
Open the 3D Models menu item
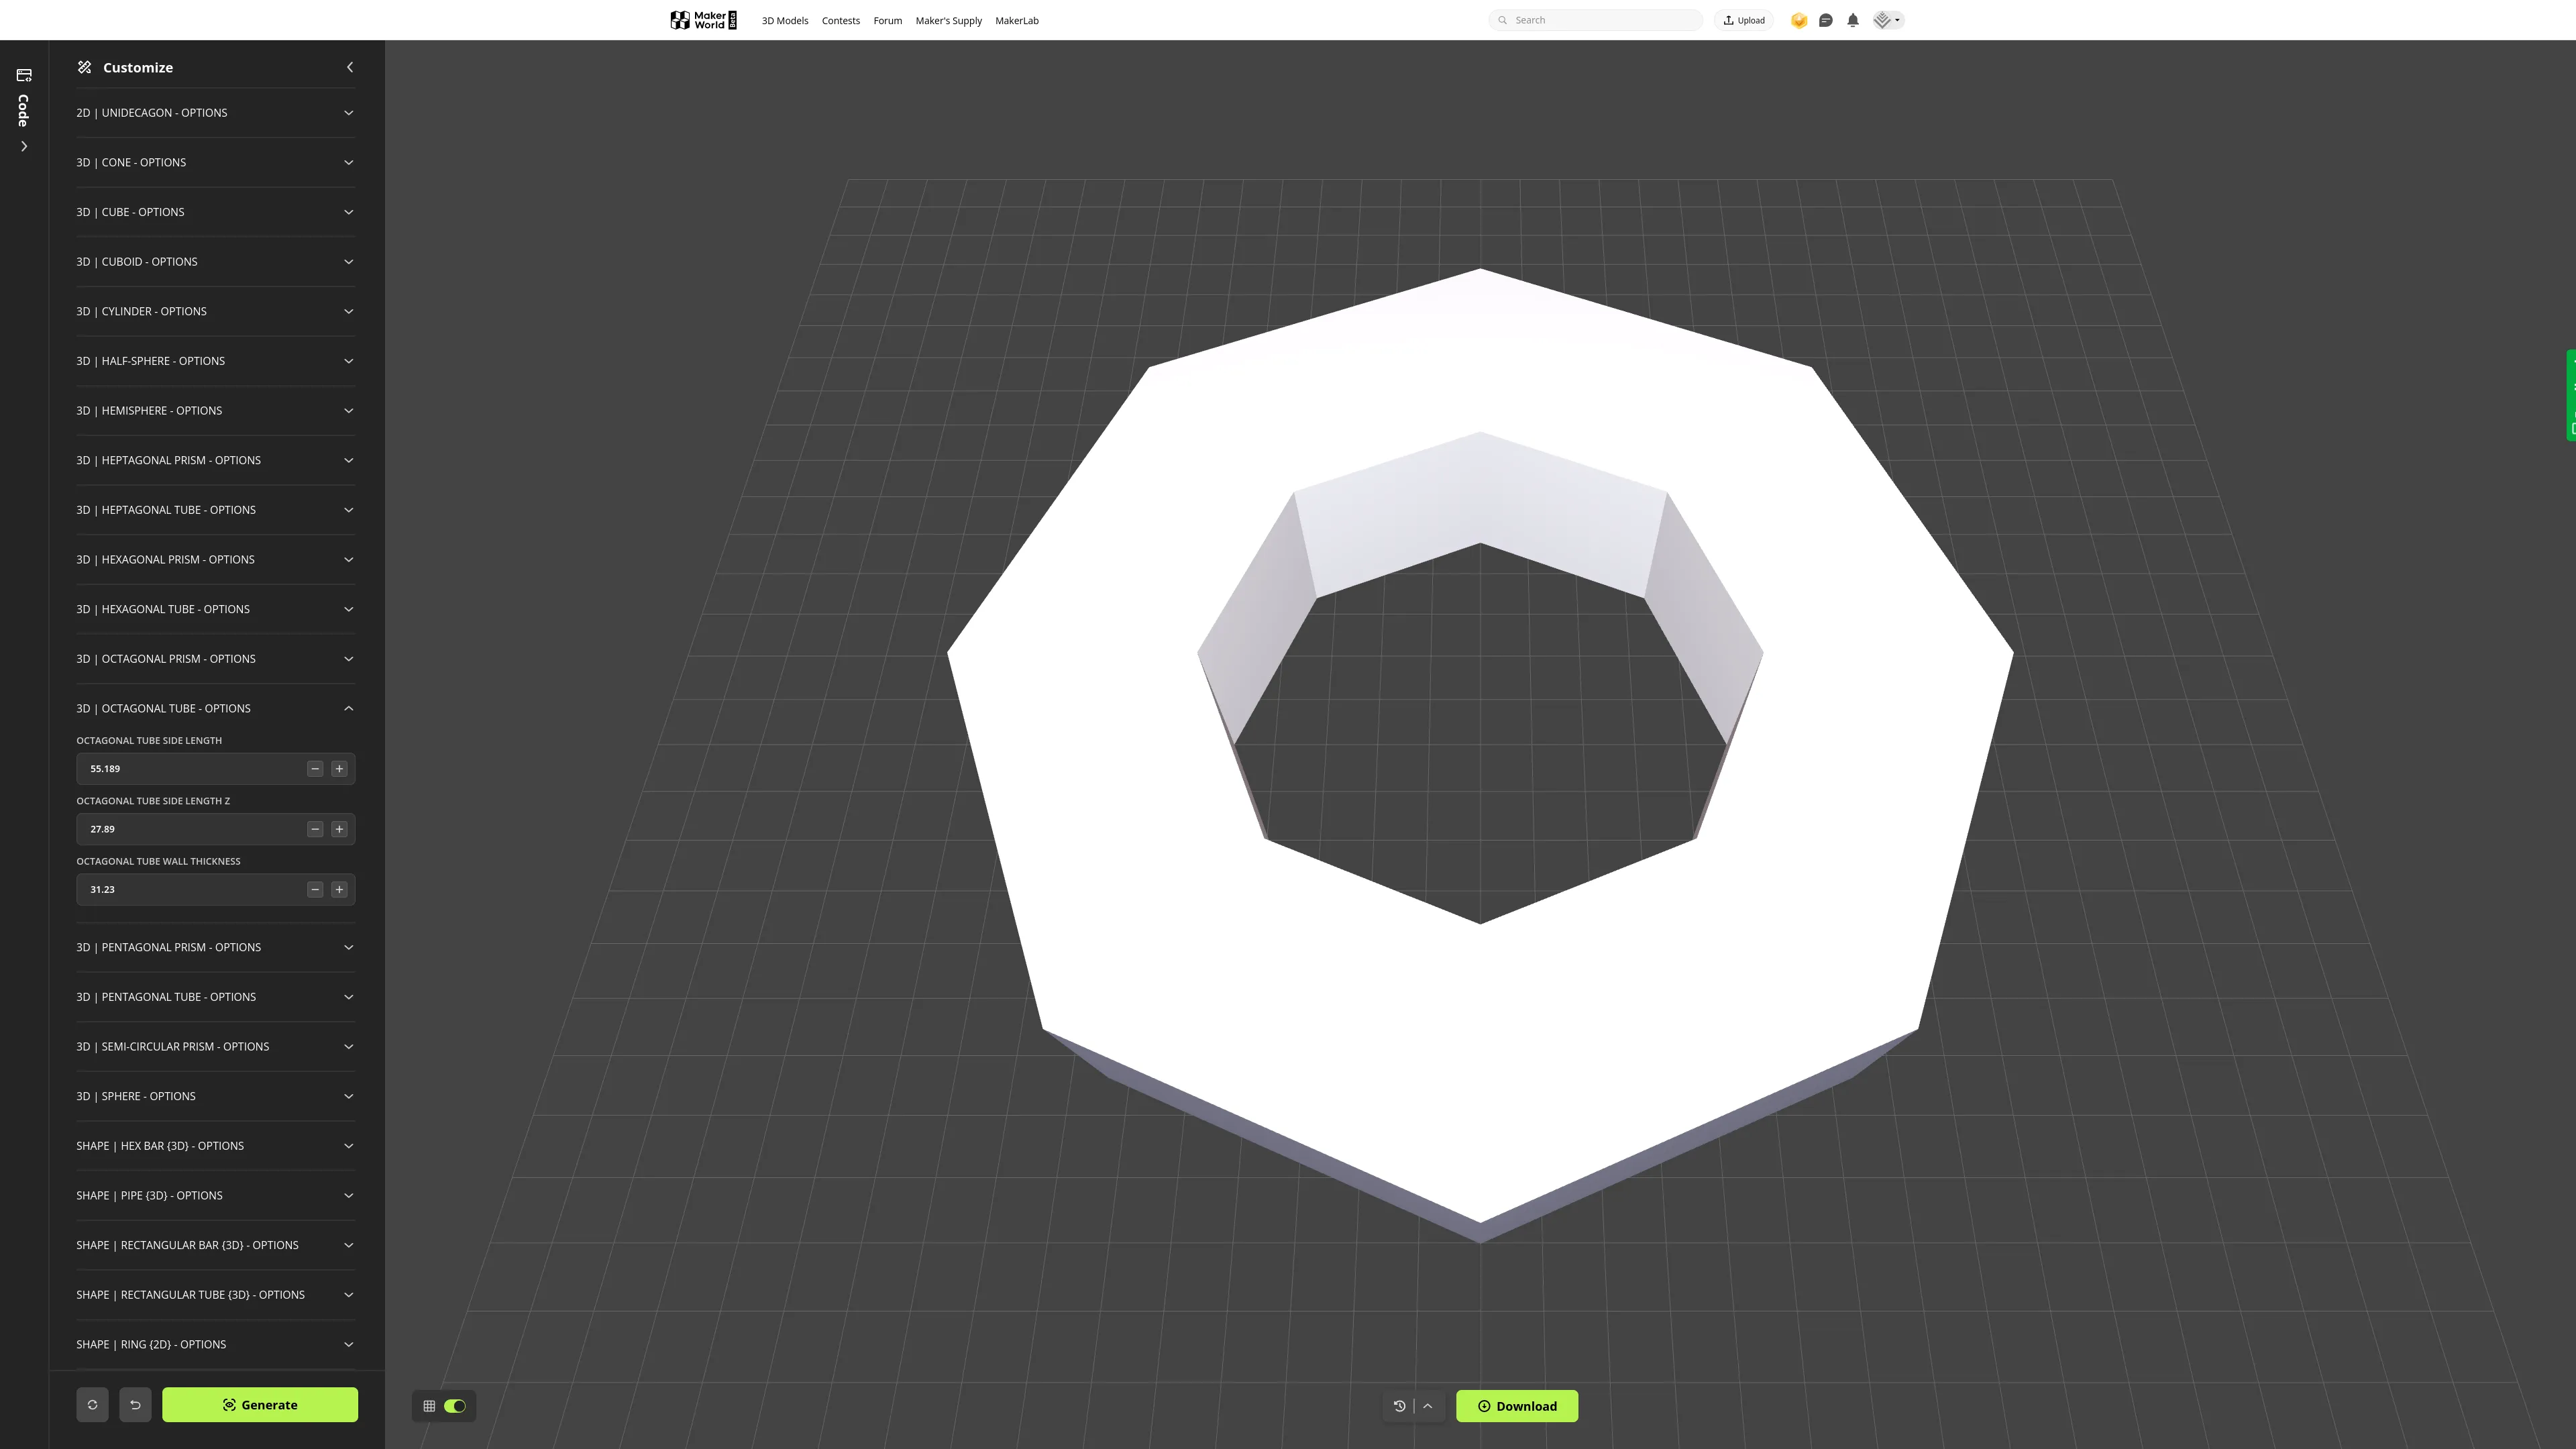784,20
